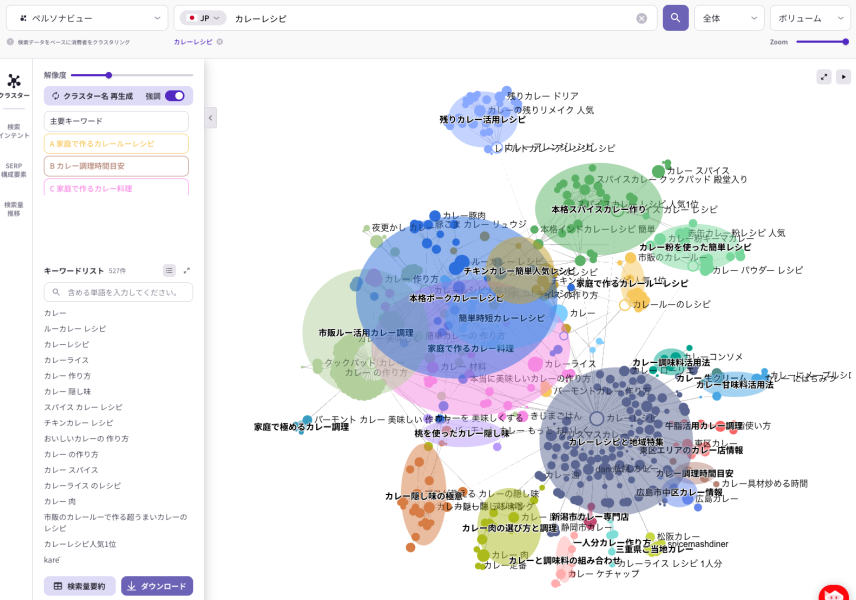Expand the キーワードリスト panel

[187, 271]
